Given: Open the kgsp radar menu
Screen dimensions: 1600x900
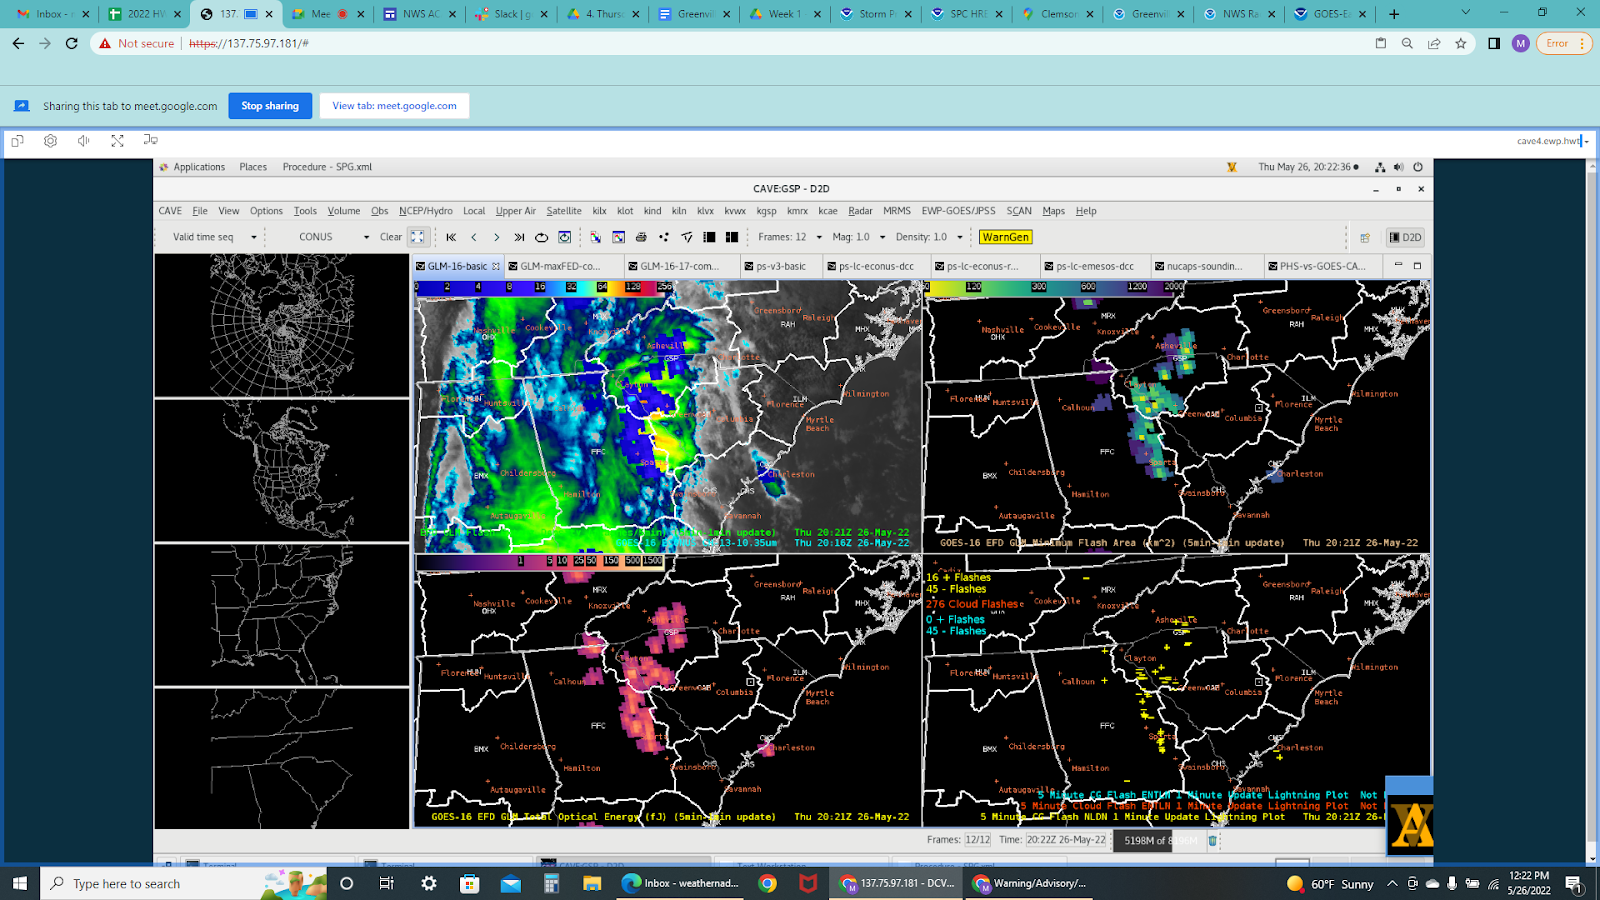Looking at the screenshot, I should [766, 211].
